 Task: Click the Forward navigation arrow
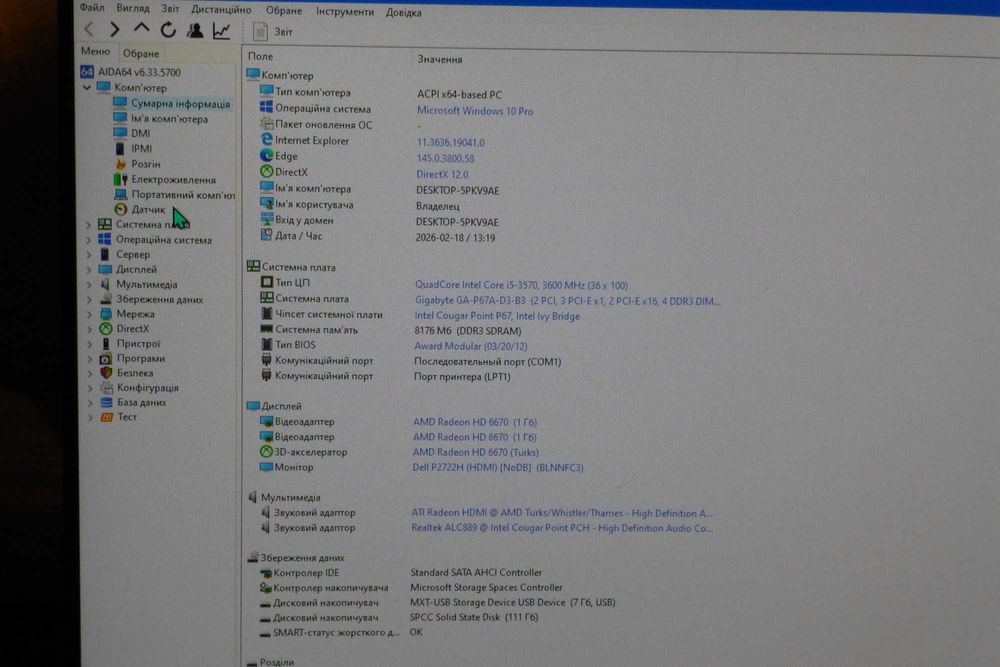pos(115,29)
